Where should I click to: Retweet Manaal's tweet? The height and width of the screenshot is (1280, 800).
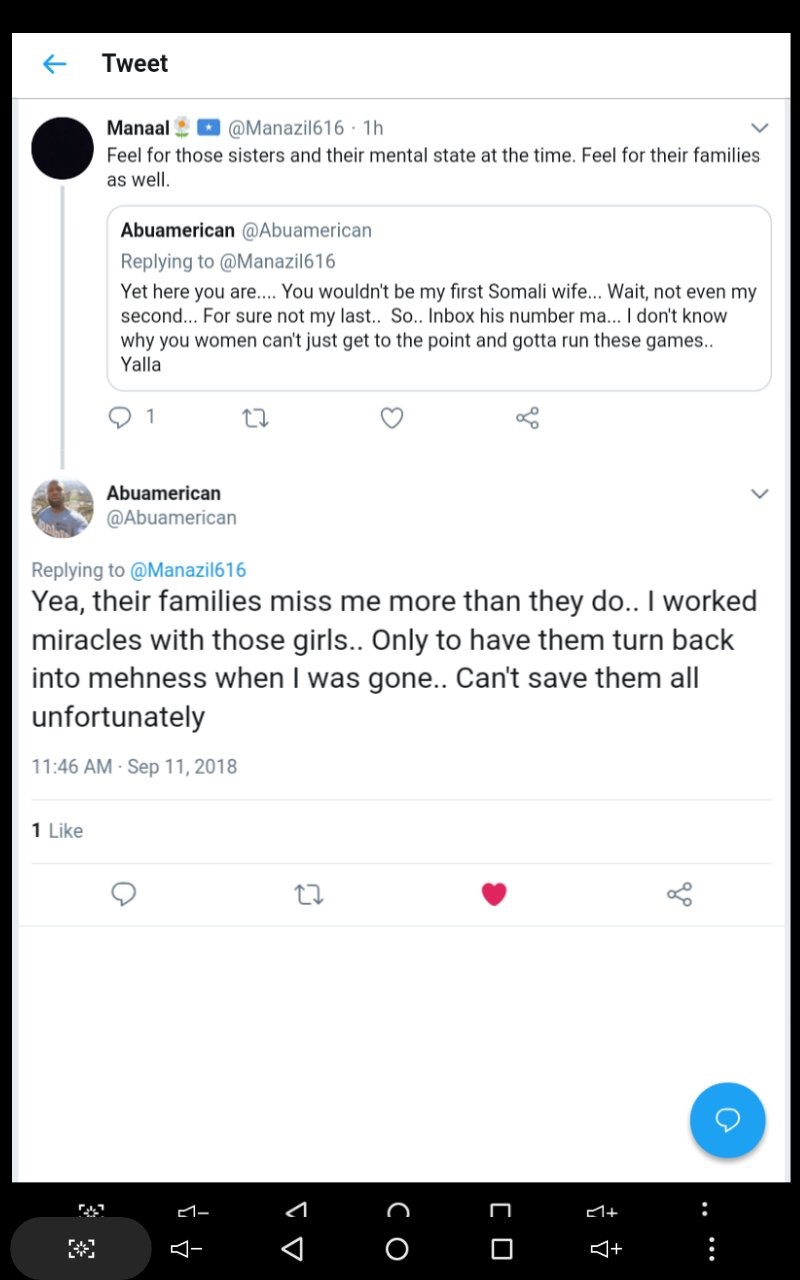tap(255, 418)
